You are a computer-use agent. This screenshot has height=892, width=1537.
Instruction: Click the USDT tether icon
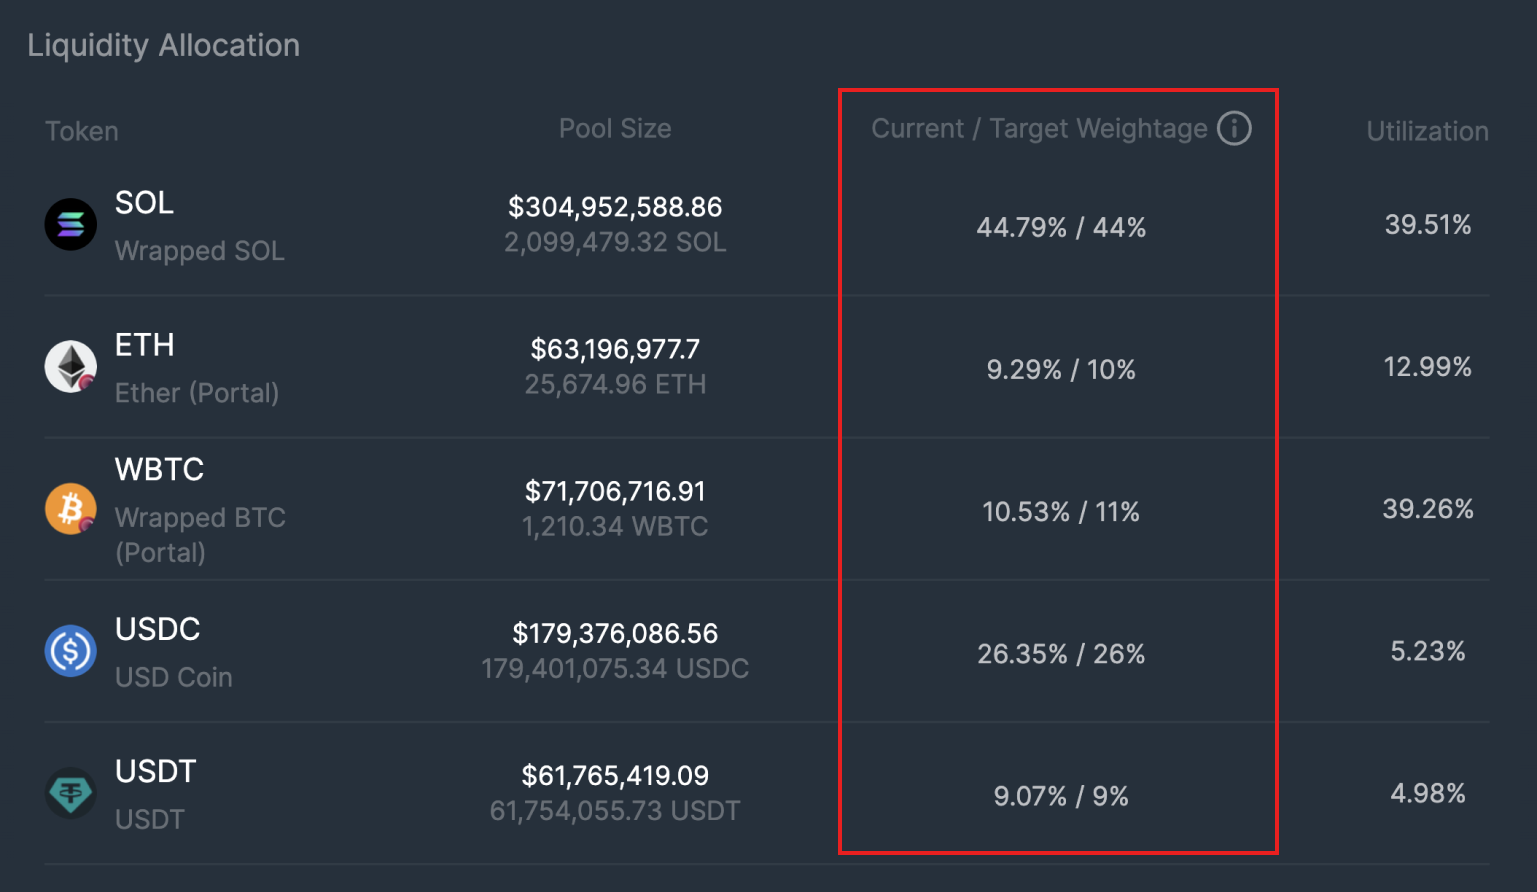(x=71, y=793)
